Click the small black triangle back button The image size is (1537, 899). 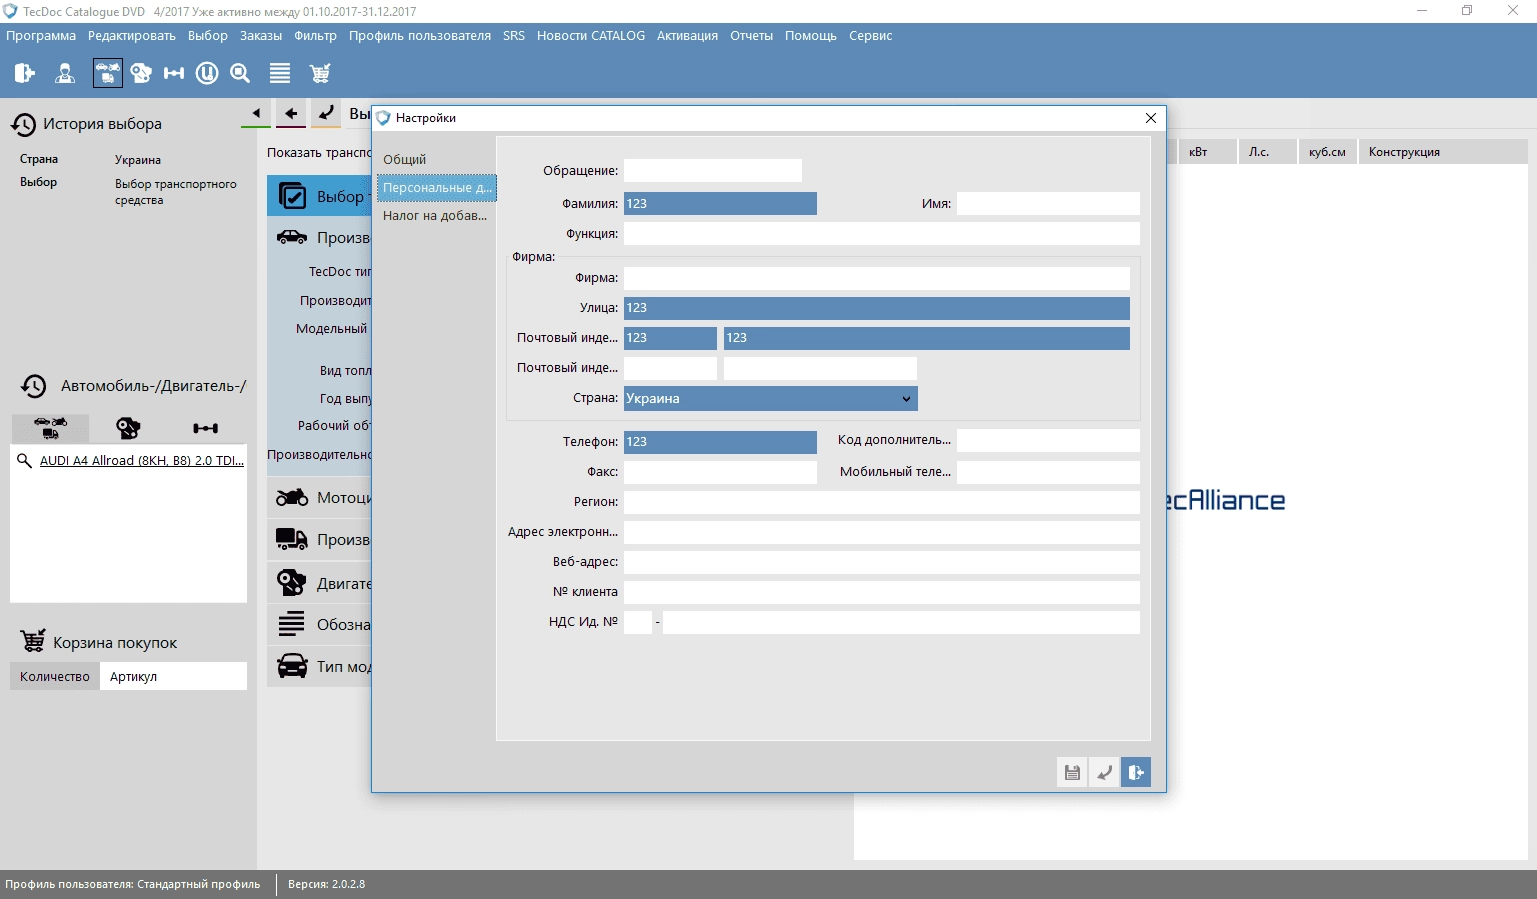(x=256, y=114)
